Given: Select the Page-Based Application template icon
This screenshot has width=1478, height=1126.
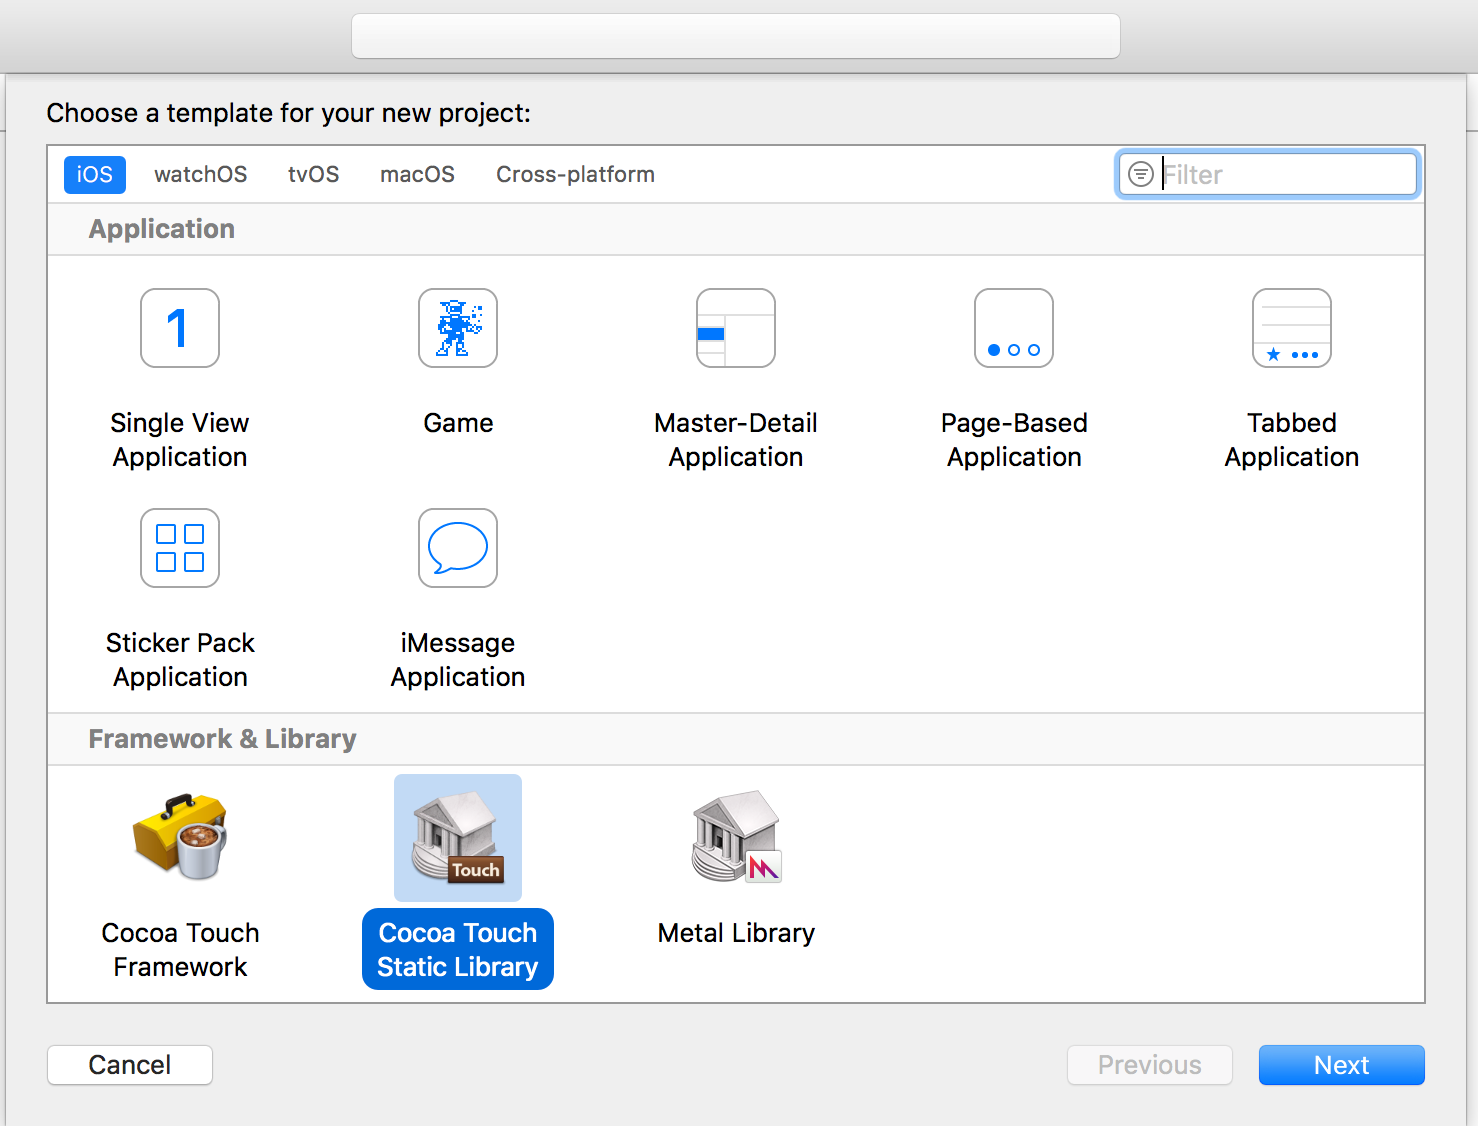Looking at the screenshot, I should tap(1014, 328).
